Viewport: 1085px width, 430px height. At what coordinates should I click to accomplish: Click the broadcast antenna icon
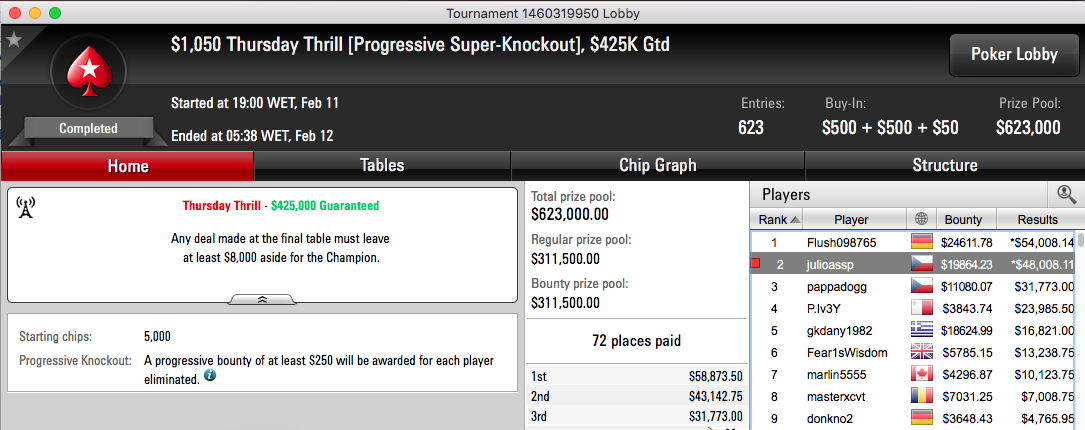26,206
